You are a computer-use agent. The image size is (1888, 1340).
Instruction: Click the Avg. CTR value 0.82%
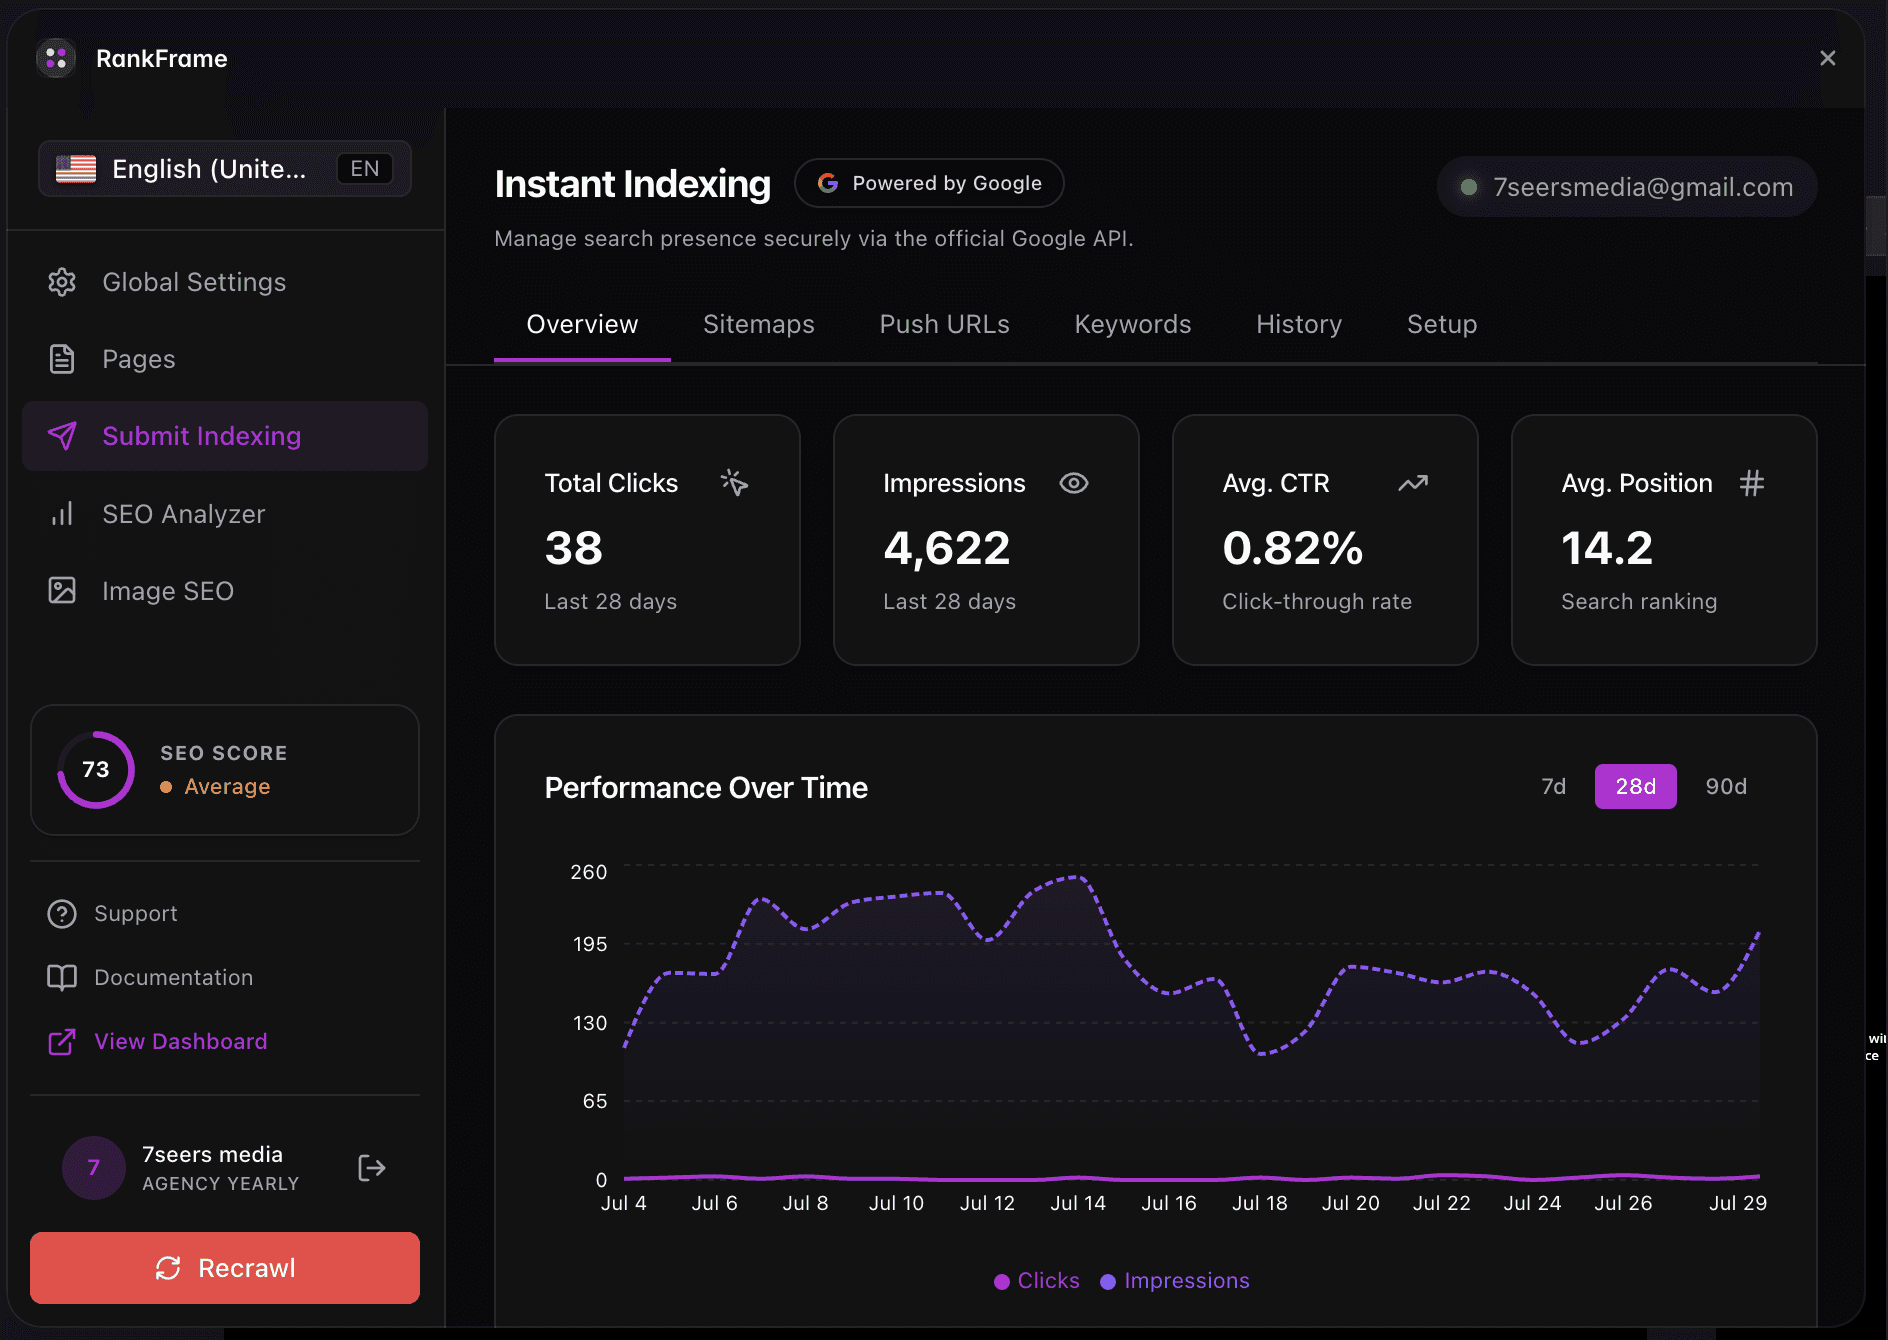1292,548
